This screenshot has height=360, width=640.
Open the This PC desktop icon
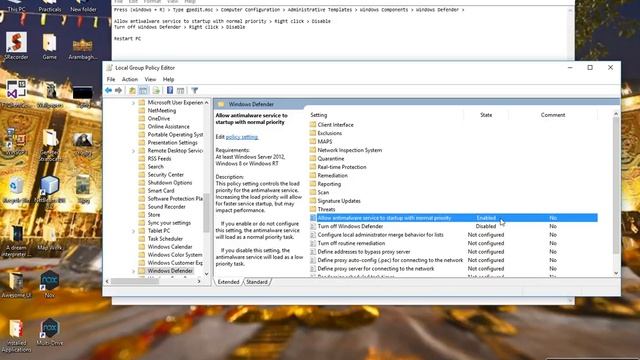coord(16,6)
